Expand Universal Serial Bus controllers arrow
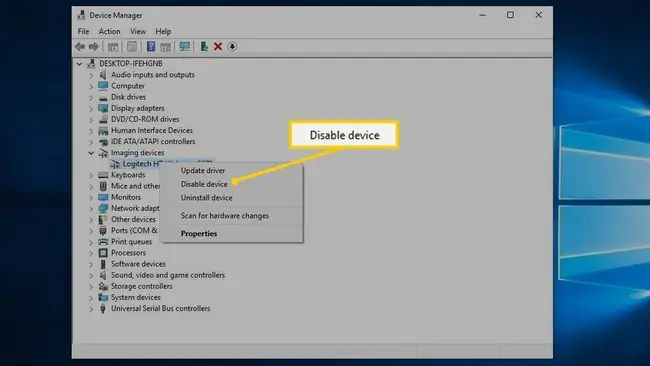The height and width of the screenshot is (366, 650). 91,309
